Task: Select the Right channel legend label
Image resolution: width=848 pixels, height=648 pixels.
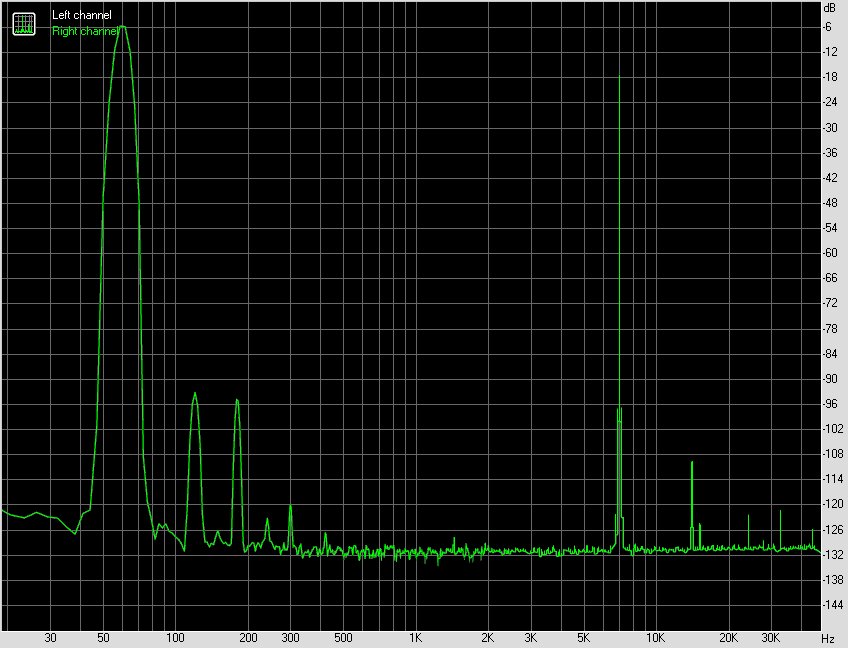Action: pyautogui.click(x=85, y=31)
